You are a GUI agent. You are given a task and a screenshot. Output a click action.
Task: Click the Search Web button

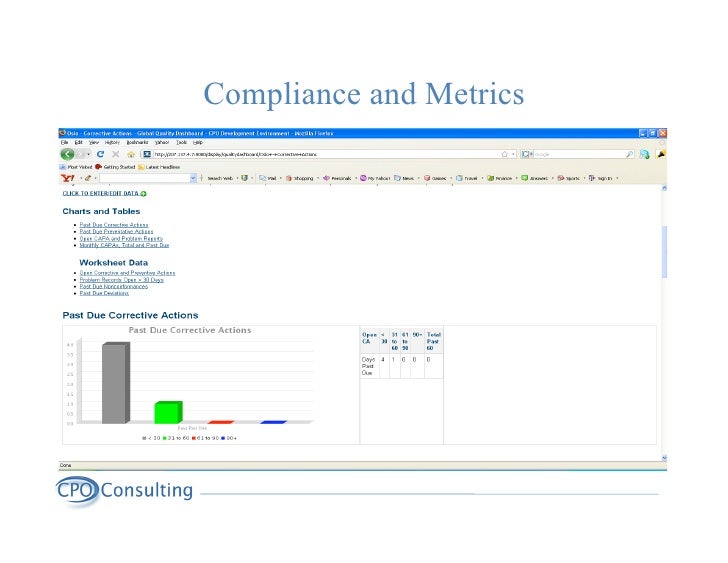220,178
